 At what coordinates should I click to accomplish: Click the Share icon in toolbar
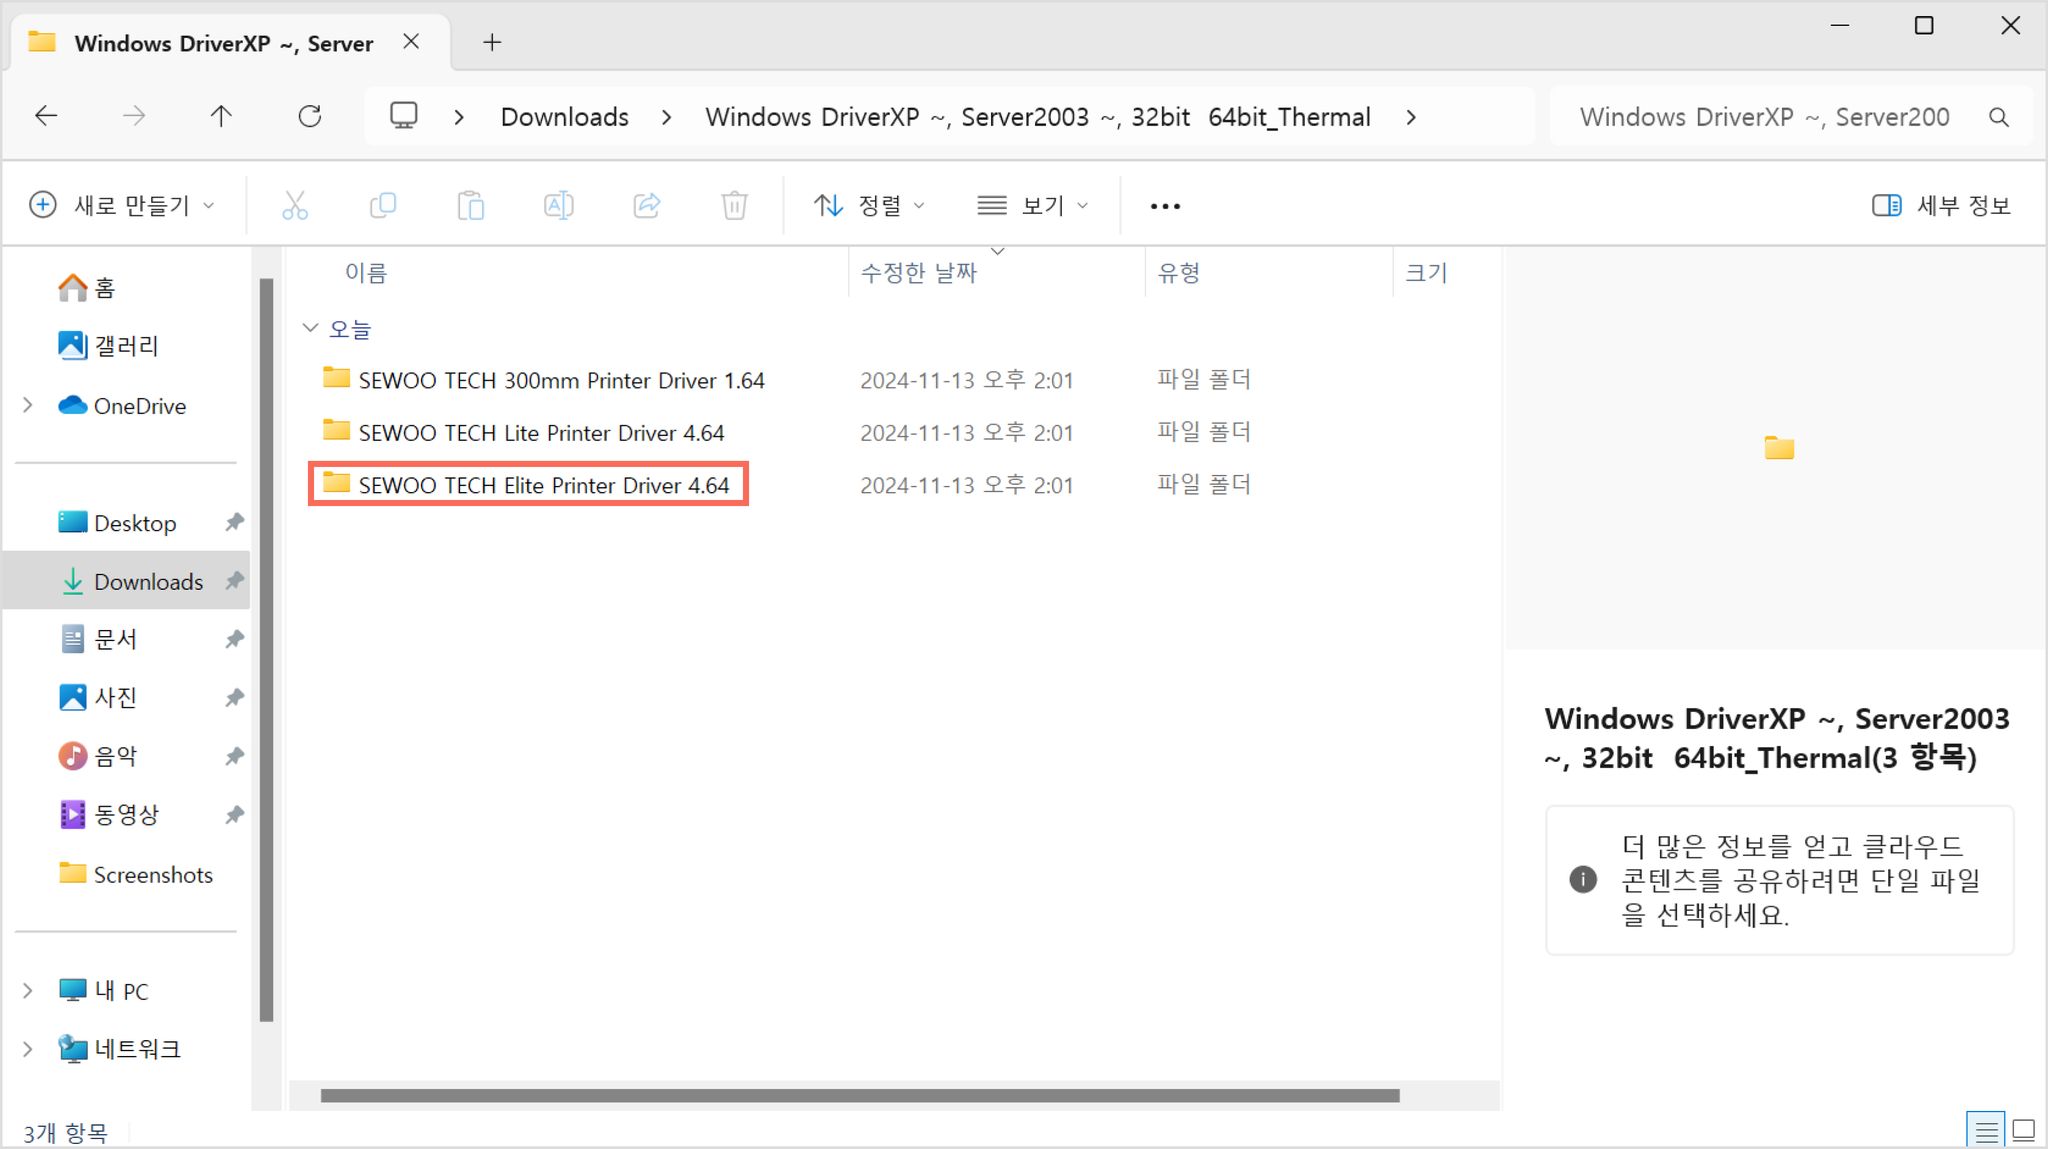pyautogui.click(x=647, y=205)
